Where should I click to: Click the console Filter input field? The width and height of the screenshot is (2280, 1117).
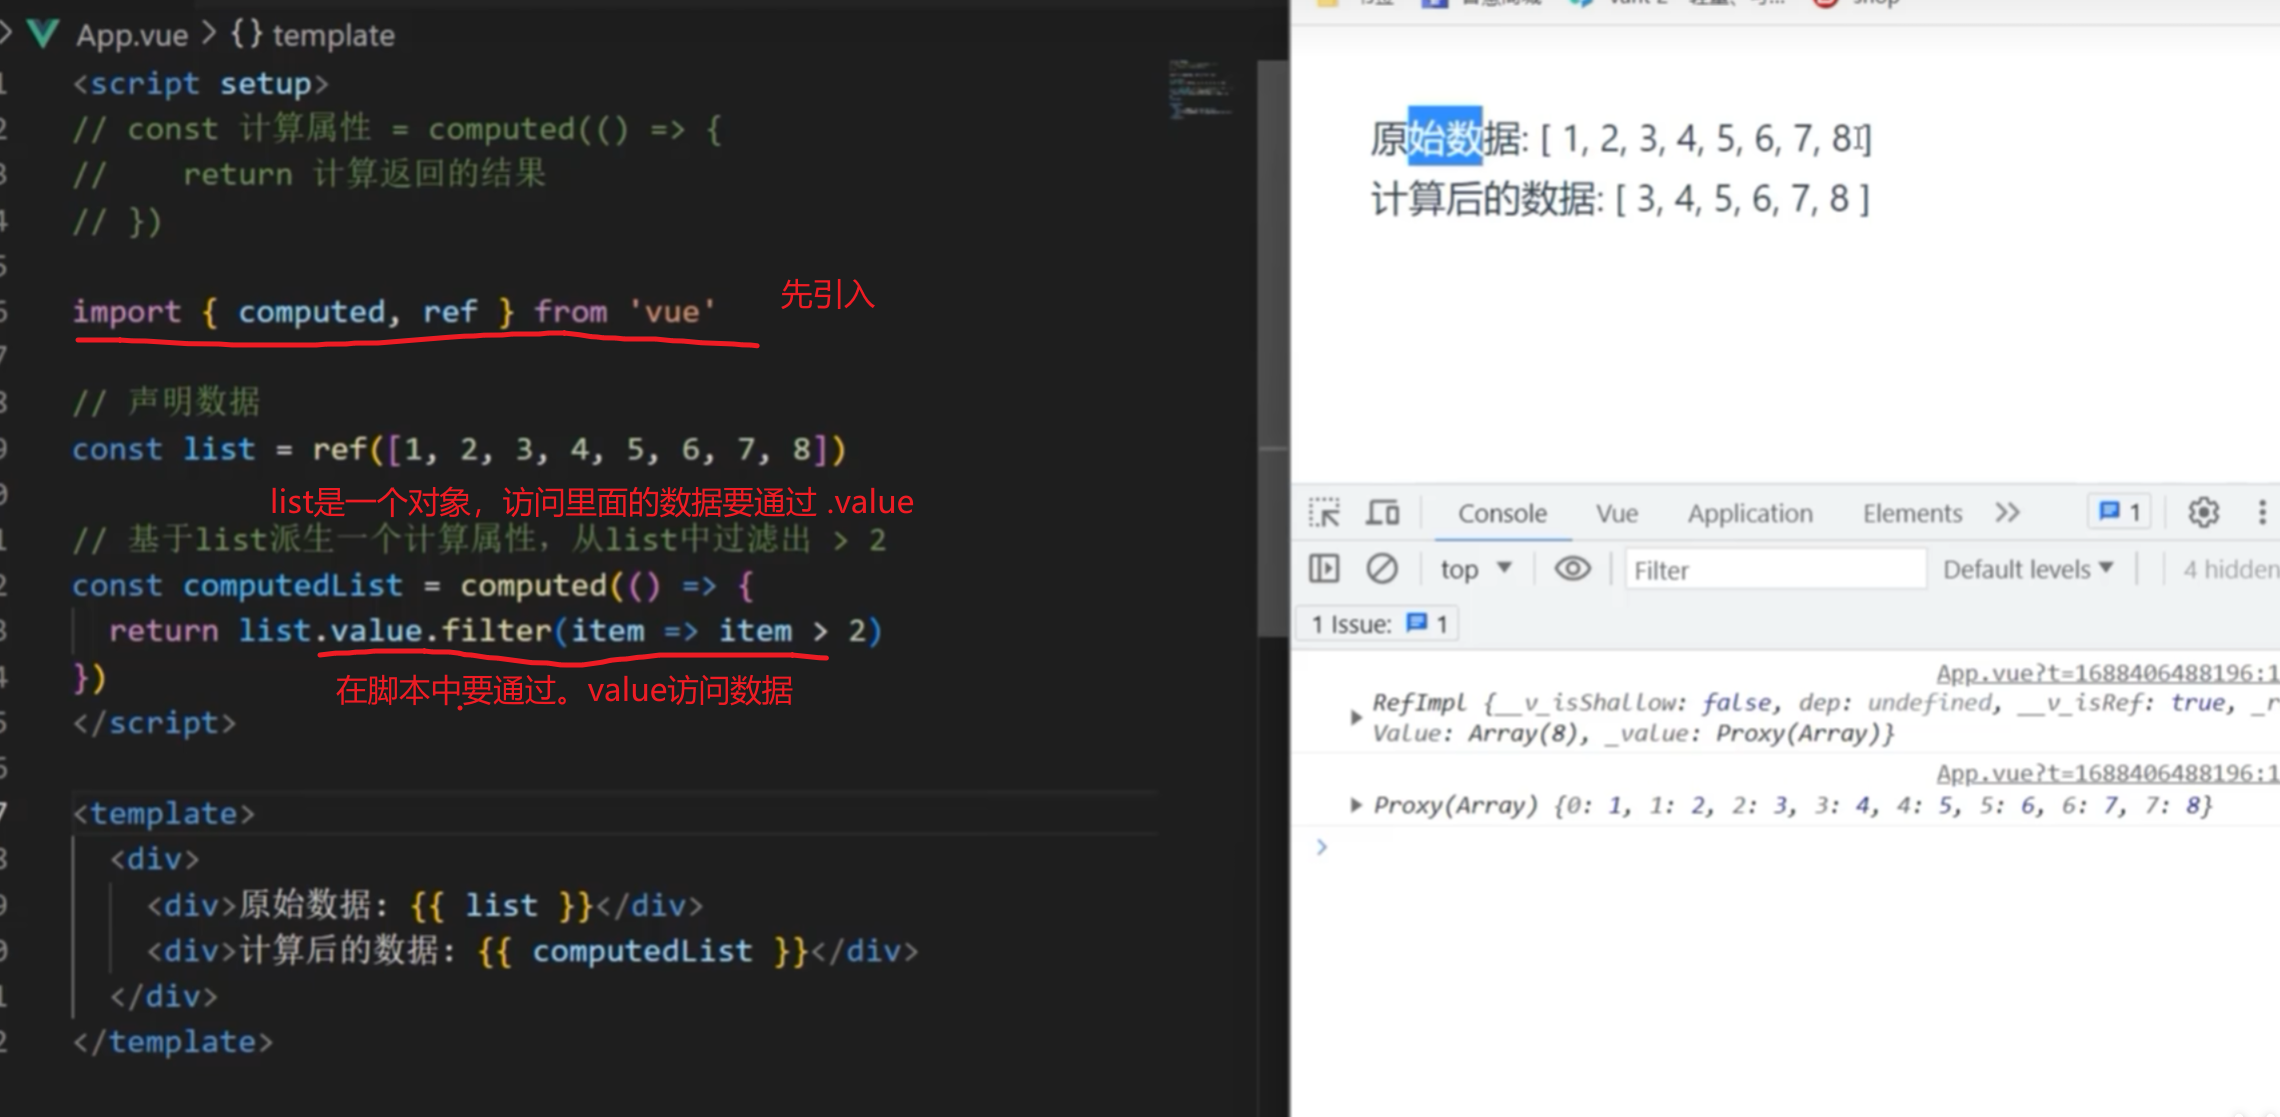pos(1774,570)
